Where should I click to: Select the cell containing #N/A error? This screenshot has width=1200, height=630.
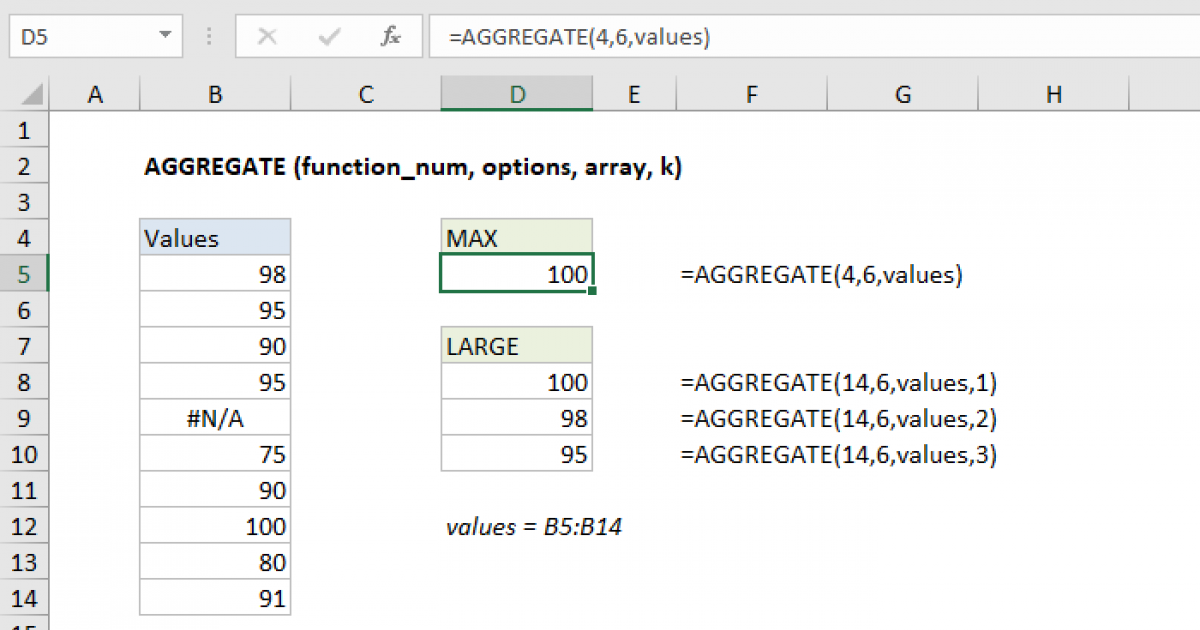[215, 418]
